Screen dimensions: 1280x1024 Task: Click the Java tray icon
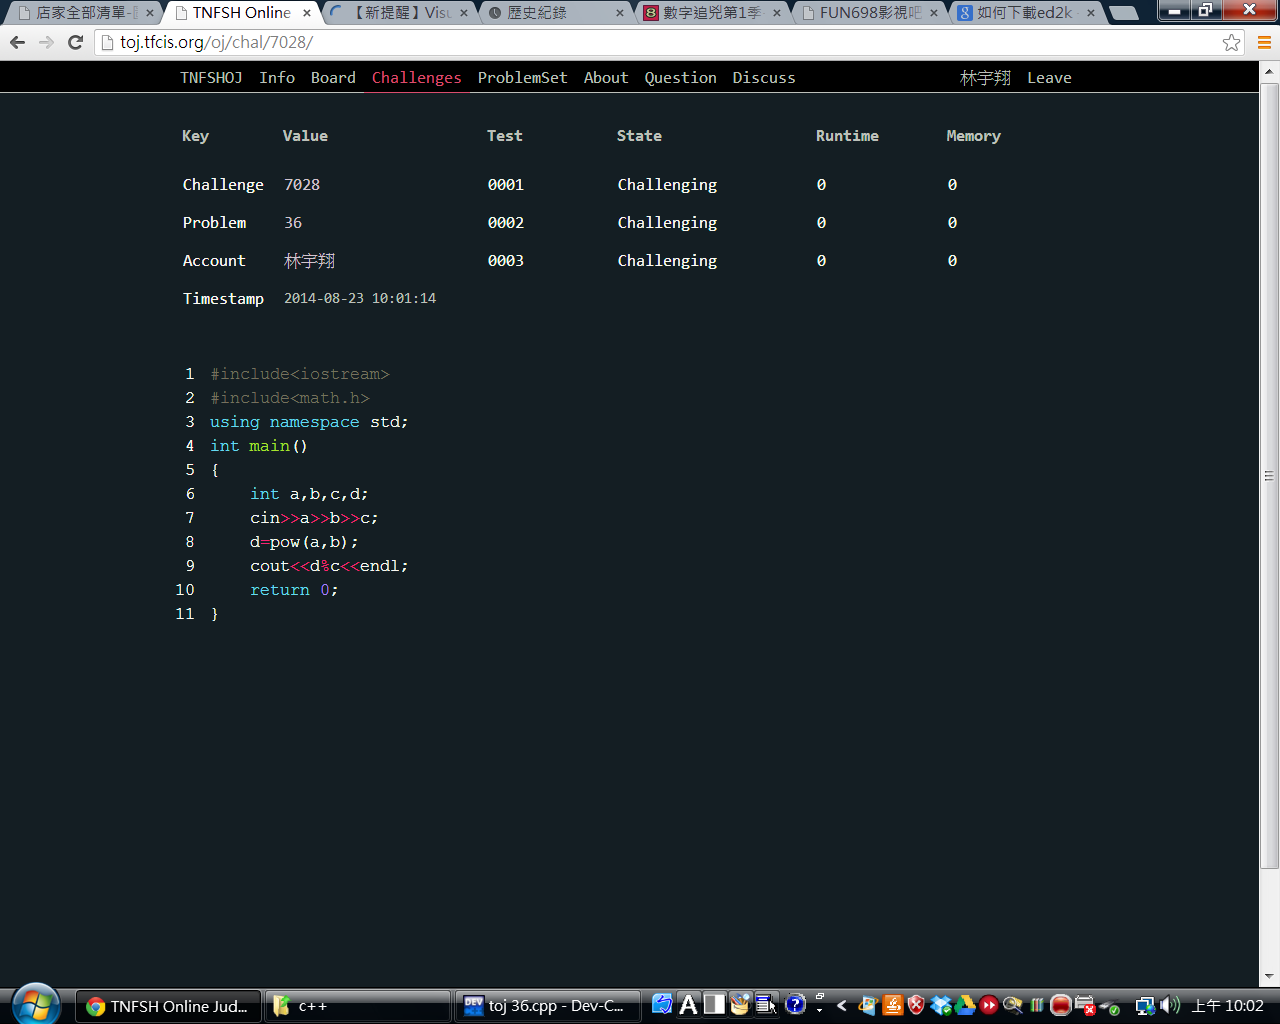[892, 1006]
